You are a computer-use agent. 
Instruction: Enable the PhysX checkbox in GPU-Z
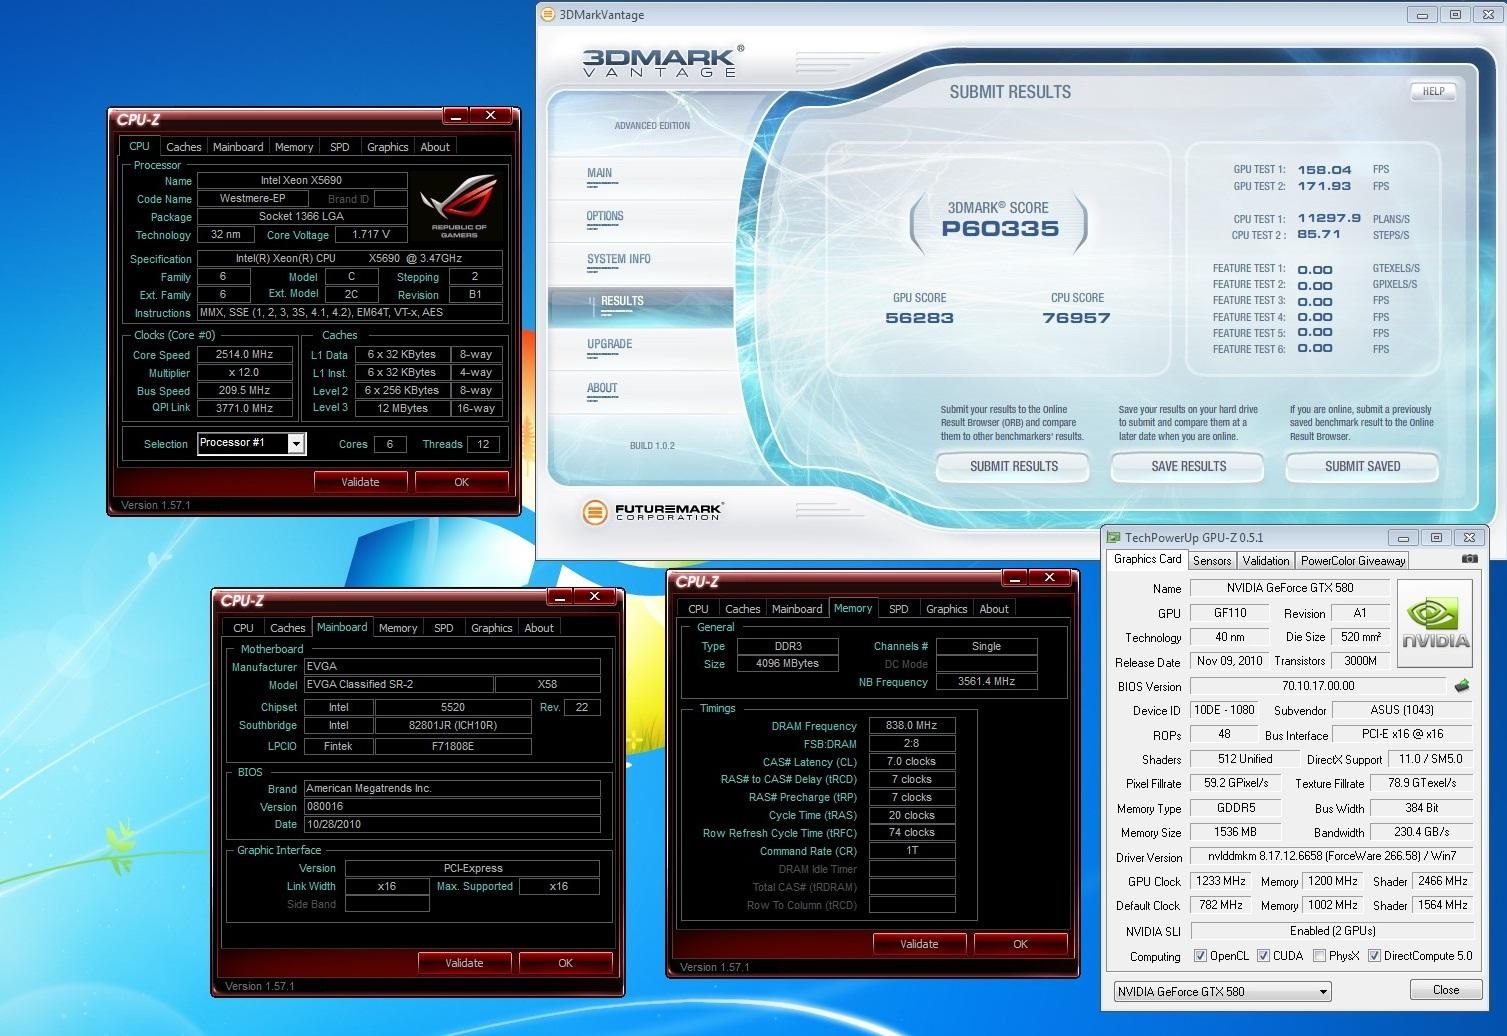point(1319,956)
